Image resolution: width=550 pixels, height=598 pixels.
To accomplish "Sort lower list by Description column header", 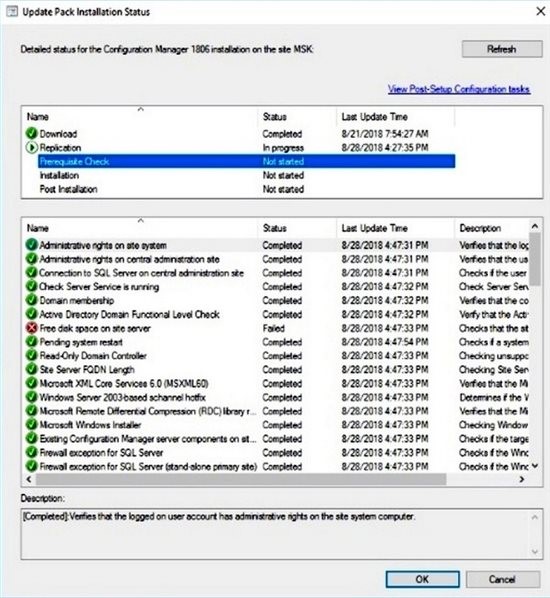I will [x=492, y=228].
